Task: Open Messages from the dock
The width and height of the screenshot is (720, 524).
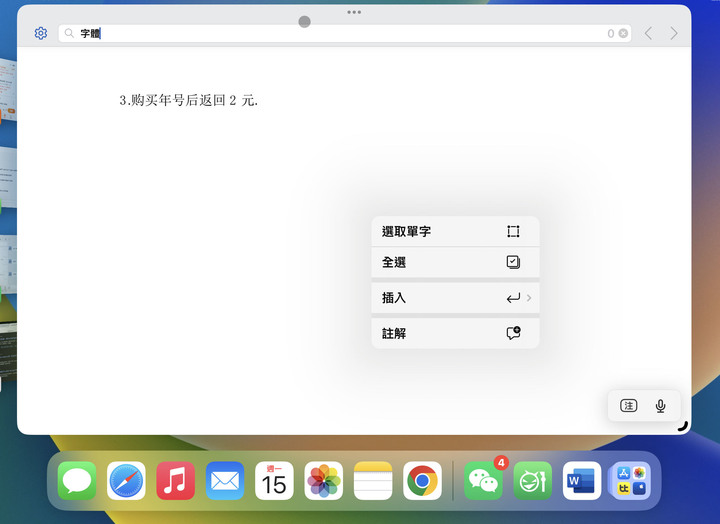Action: pos(77,481)
